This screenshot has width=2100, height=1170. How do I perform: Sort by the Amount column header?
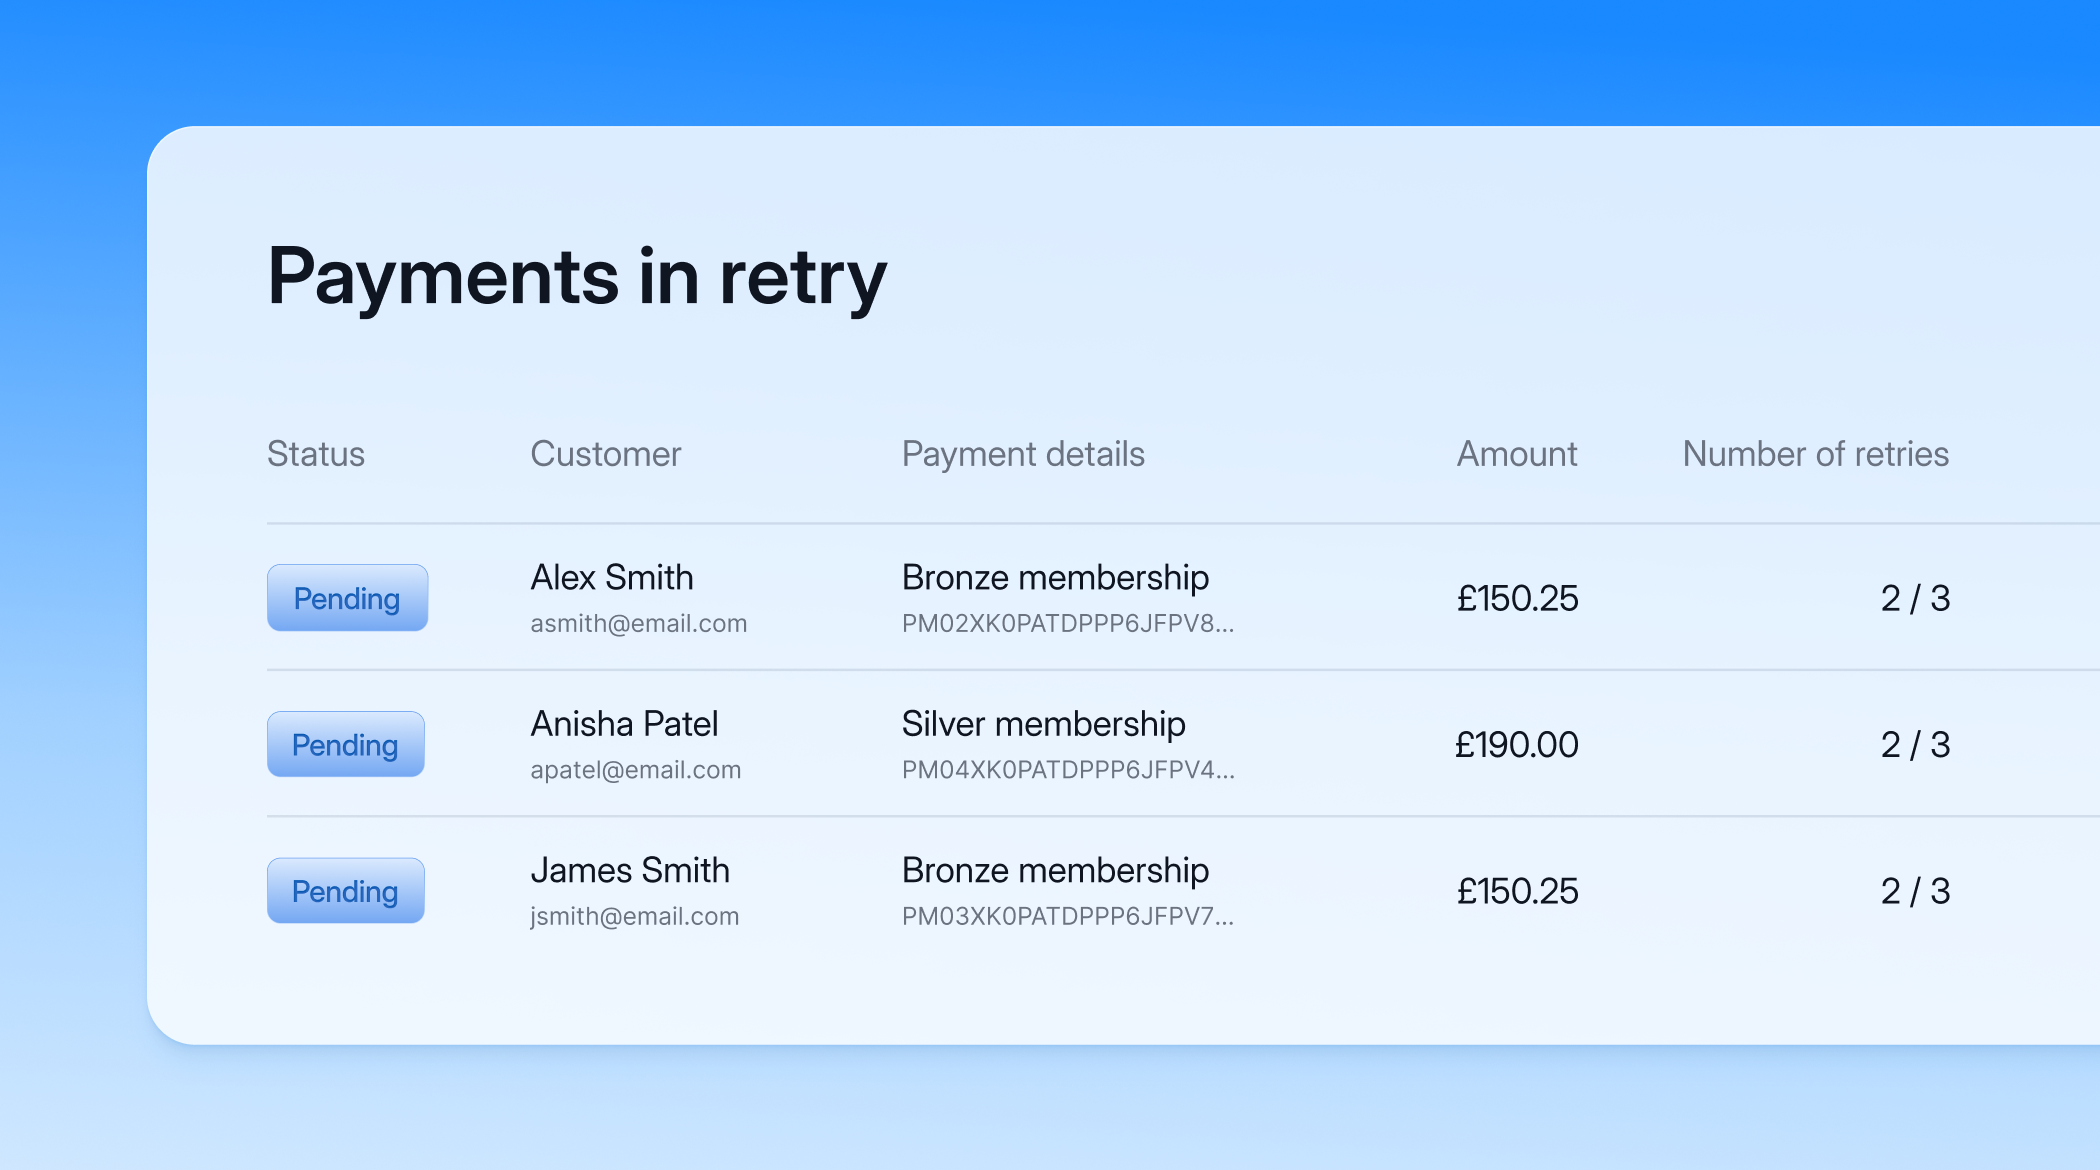(1517, 454)
